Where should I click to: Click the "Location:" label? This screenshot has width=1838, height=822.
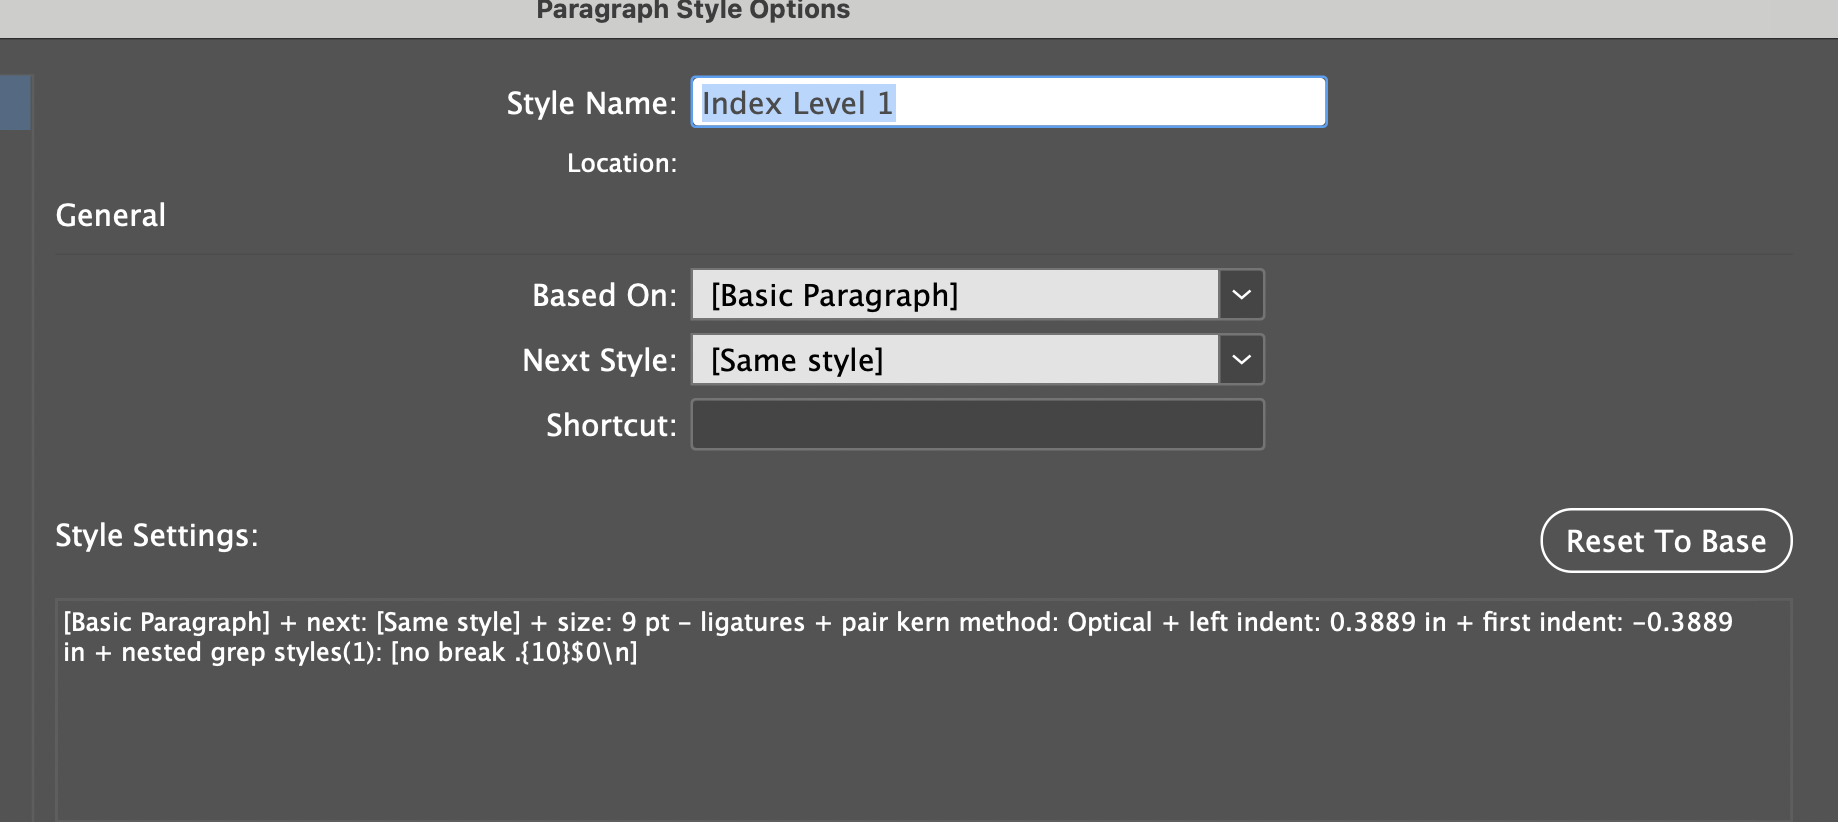[x=621, y=163]
